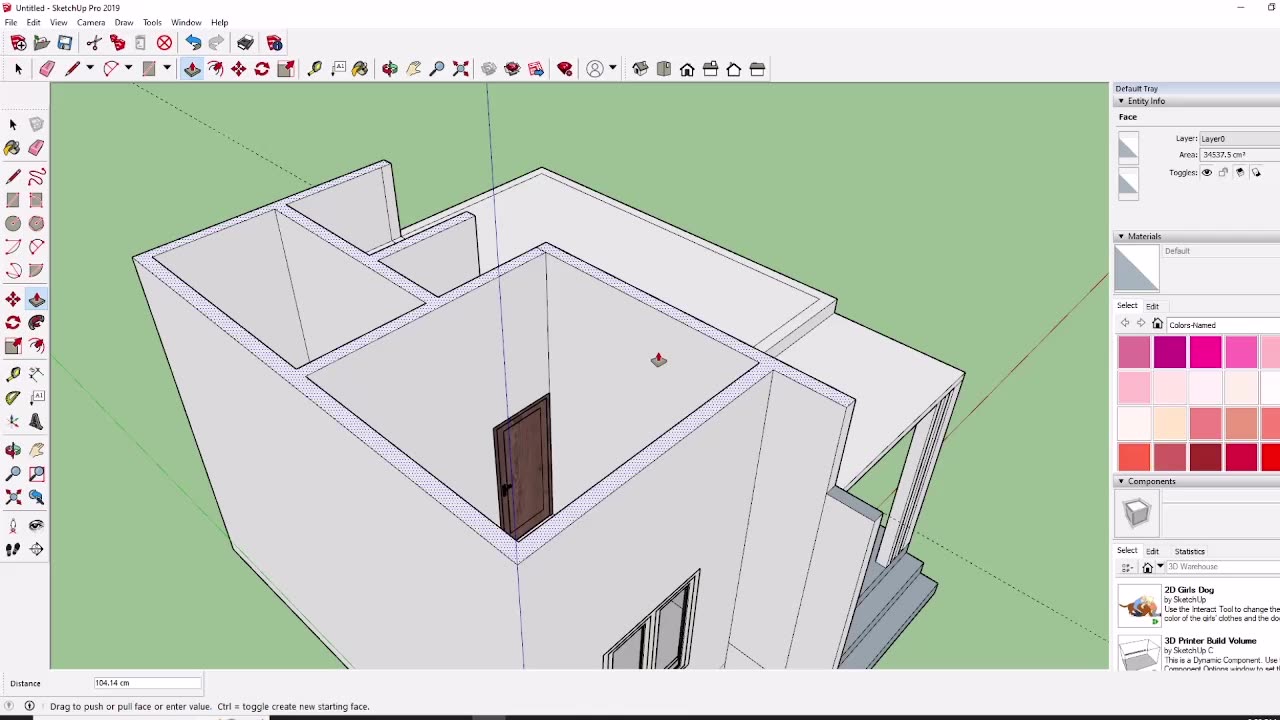The height and width of the screenshot is (720, 1280).
Task: Collapse the Components panel
Action: coord(1121,481)
